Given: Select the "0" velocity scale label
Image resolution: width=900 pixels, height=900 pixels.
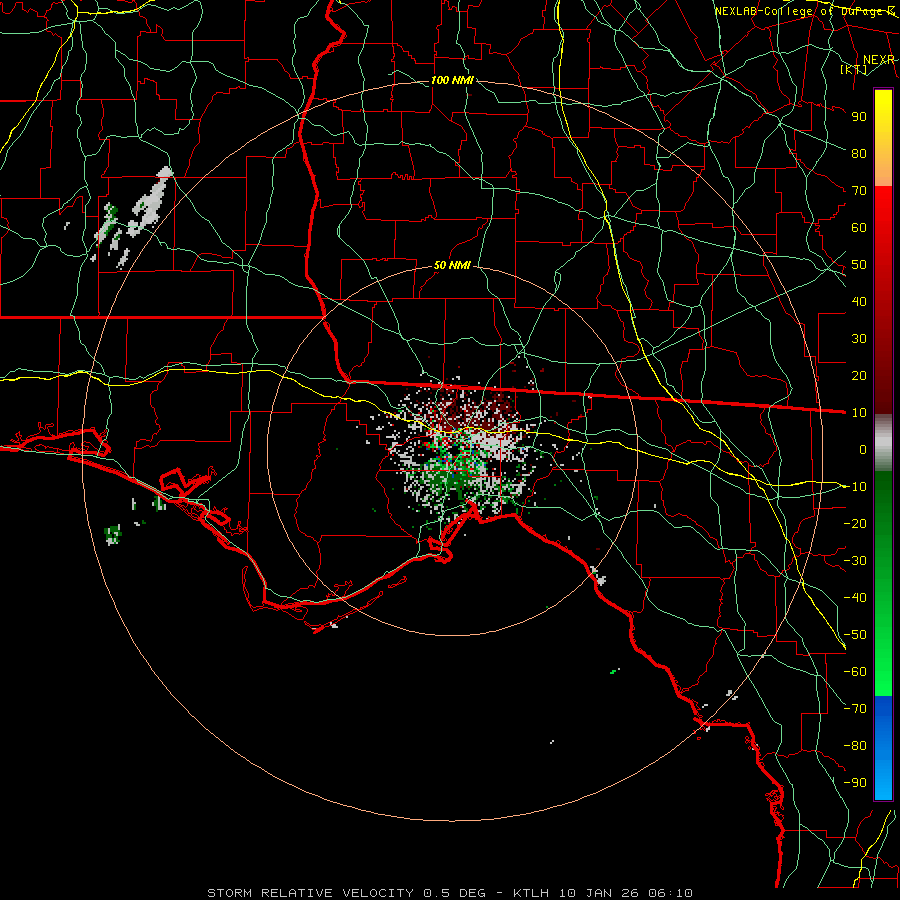Looking at the screenshot, I should tap(863, 449).
